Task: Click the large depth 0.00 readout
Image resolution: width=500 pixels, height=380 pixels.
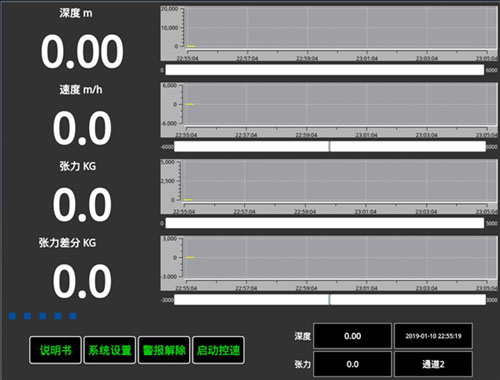Action: click(82, 52)
